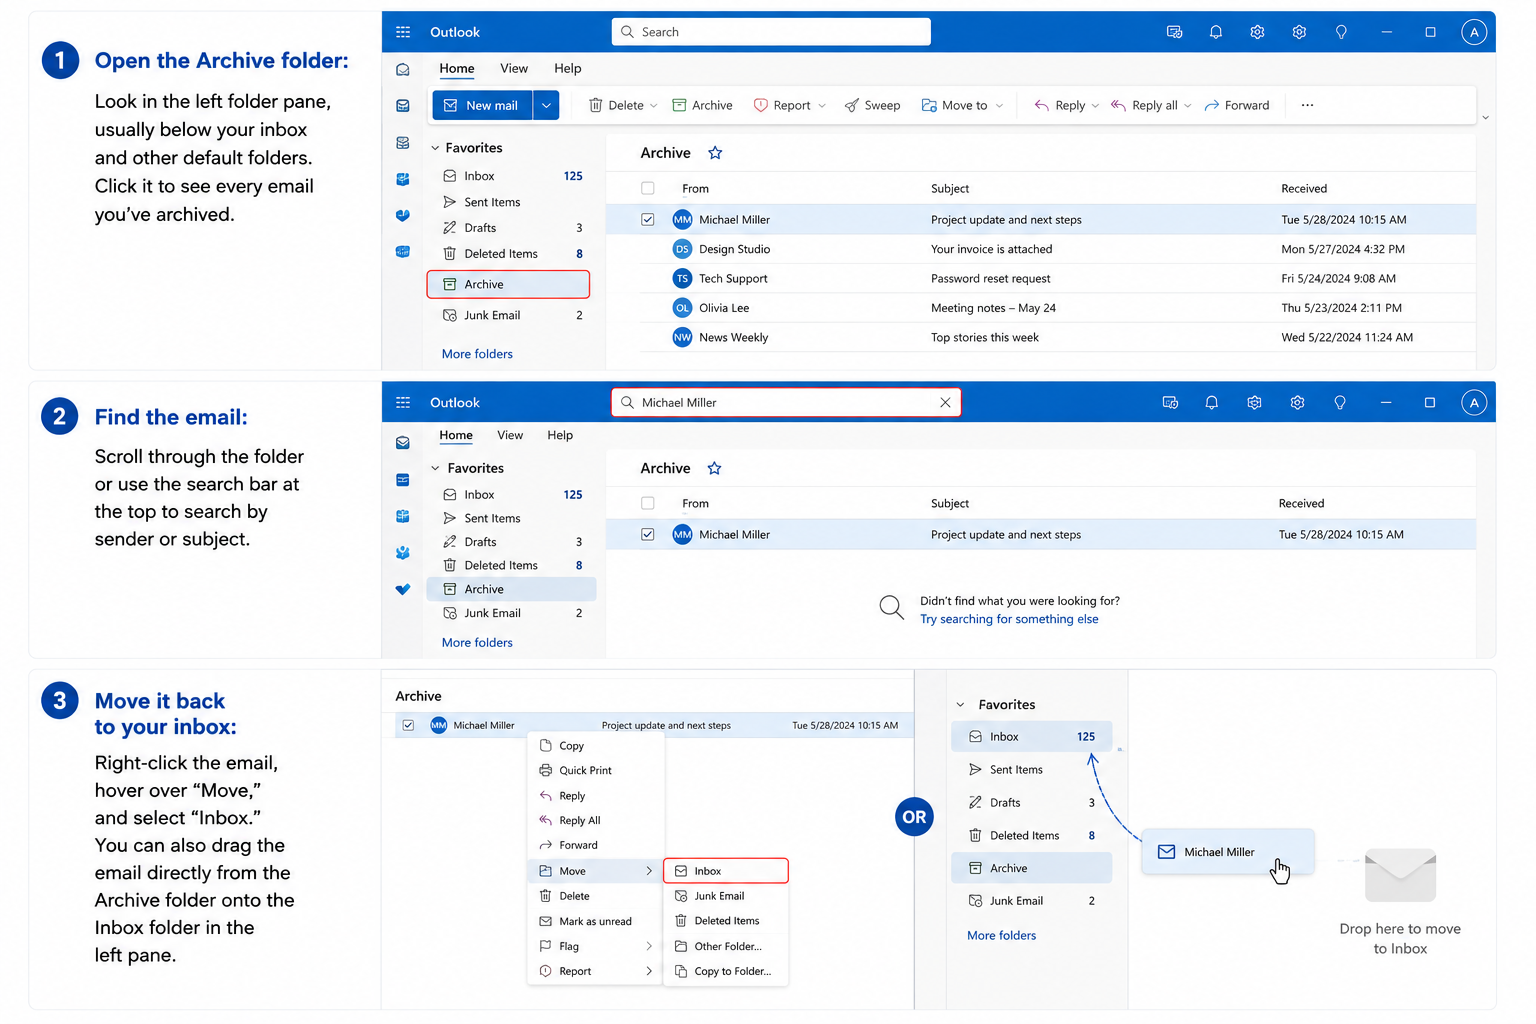The width and height of the screenshot is (1536, 1024).
Task: Click search box containing Michael Miller
Action: 785,402
